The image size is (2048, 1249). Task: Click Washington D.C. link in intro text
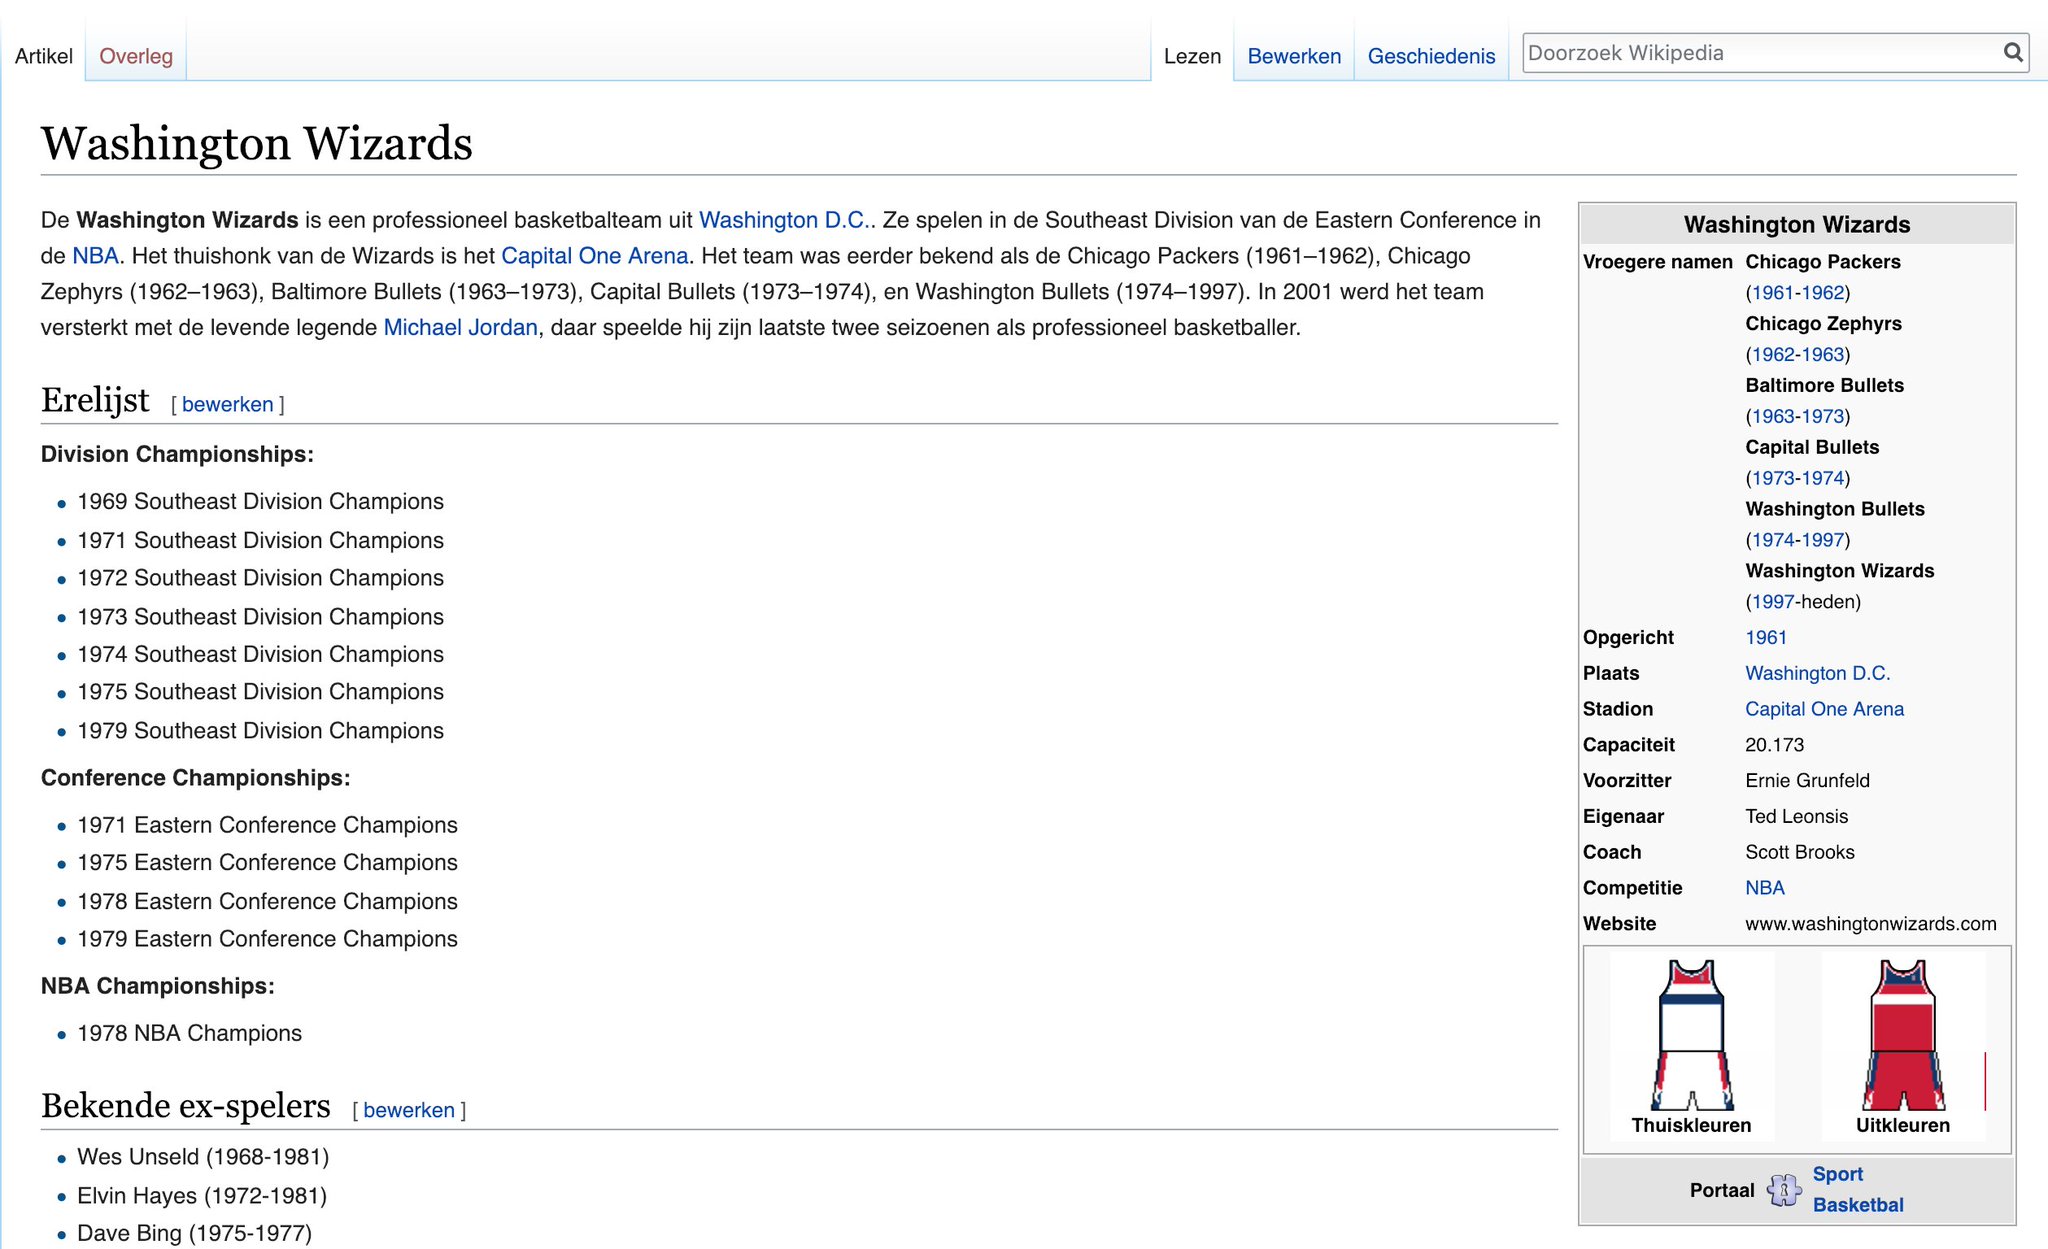pyautogui.click(x=783, y=219)
